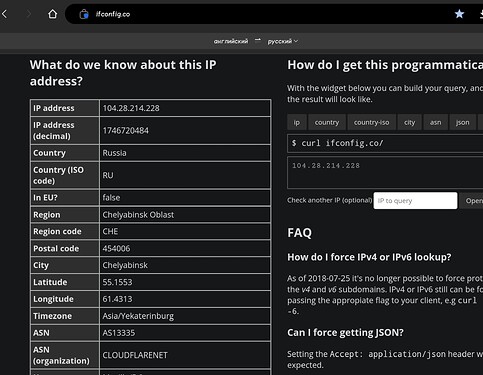The height and width of the screenshot is (375, 483).
Task: Click the 104.28.214.228 IP address table cell
Action: pyautogui.click(x=185, y=108)
